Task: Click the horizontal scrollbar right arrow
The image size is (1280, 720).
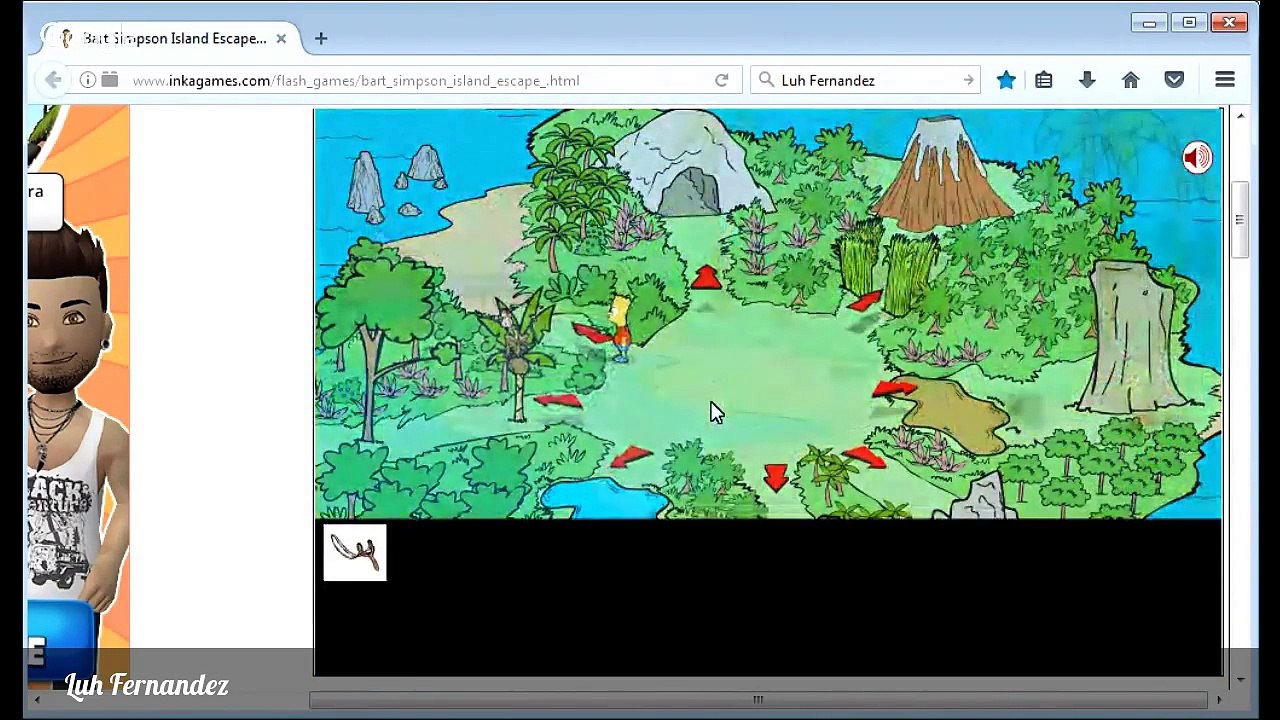Action: click(x=1221, y=700)
